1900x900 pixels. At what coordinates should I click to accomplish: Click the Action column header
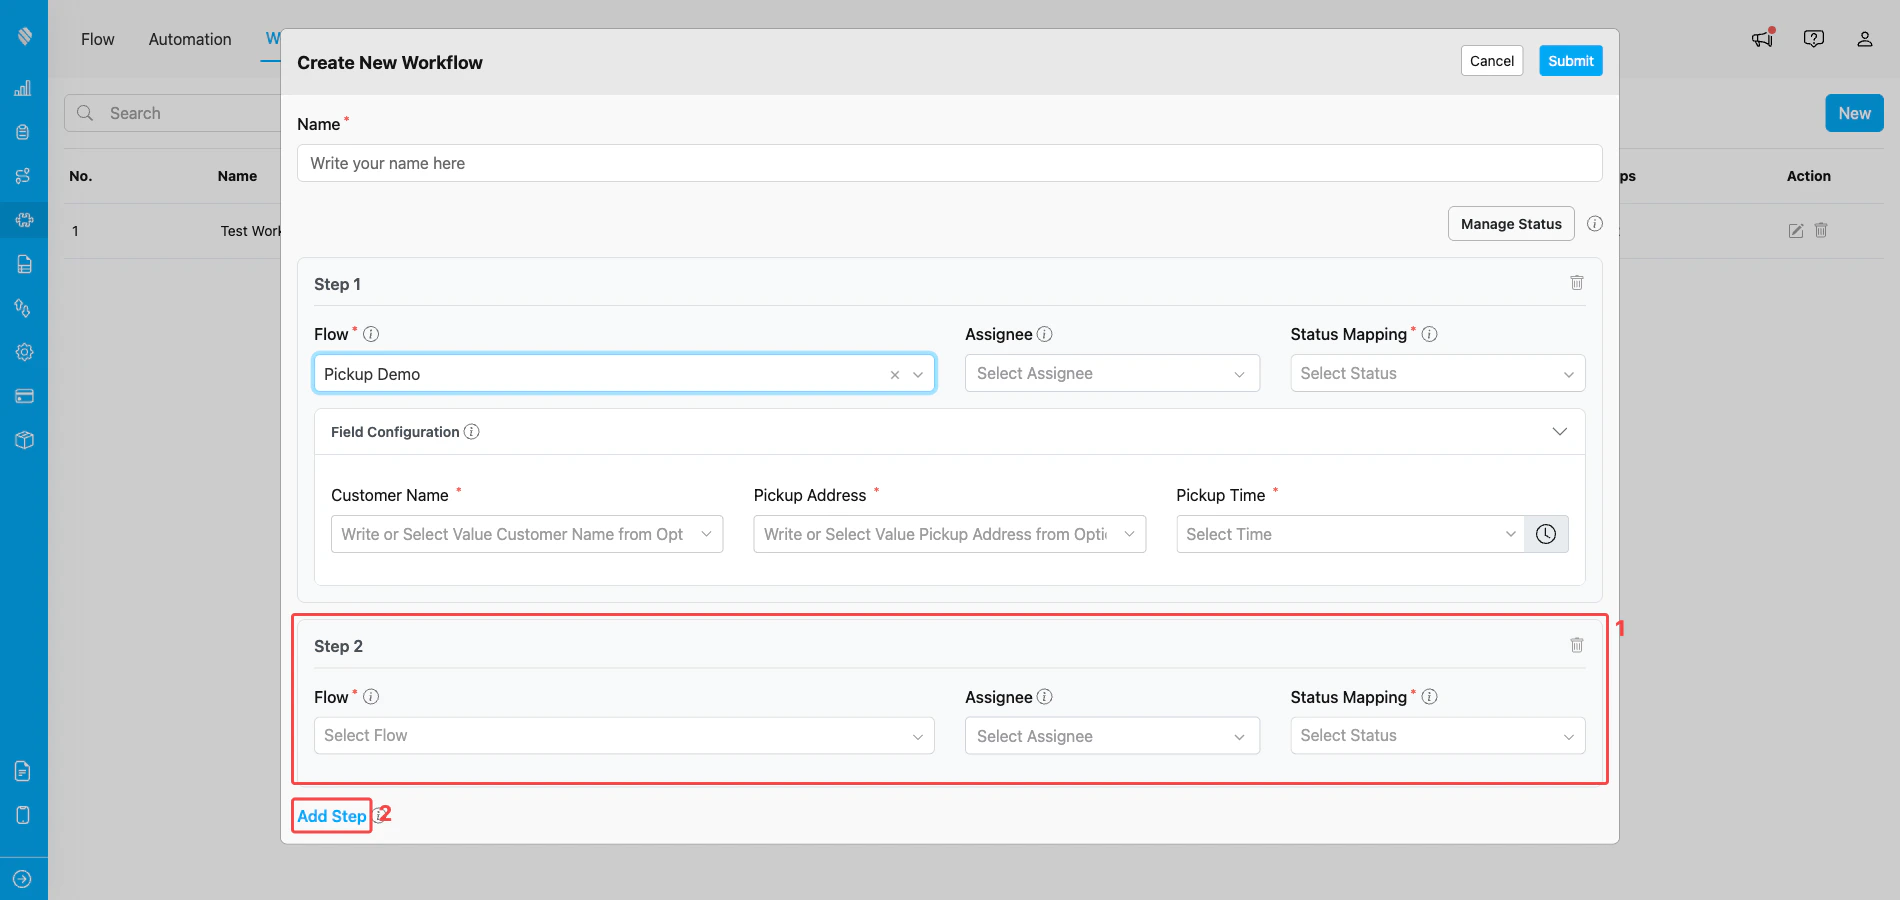click(x=1808, y=176)
